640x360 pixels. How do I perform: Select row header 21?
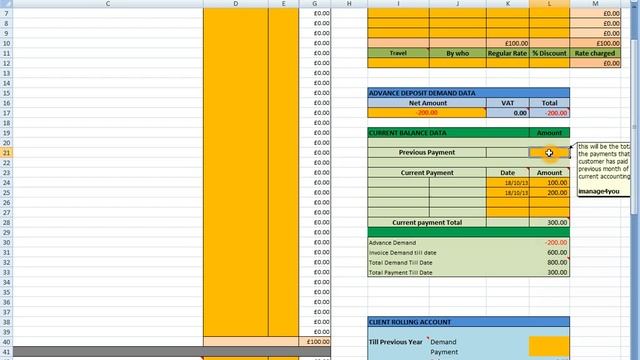6,153
